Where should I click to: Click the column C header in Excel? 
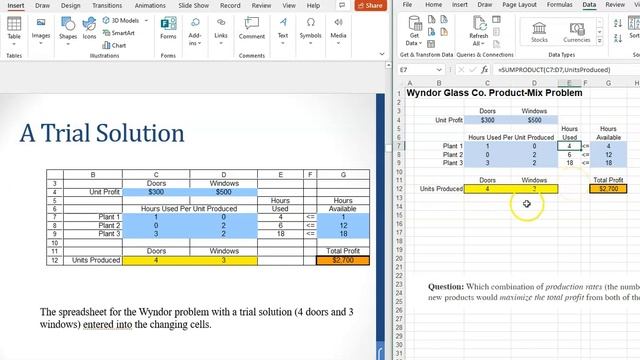coord(487,83)
